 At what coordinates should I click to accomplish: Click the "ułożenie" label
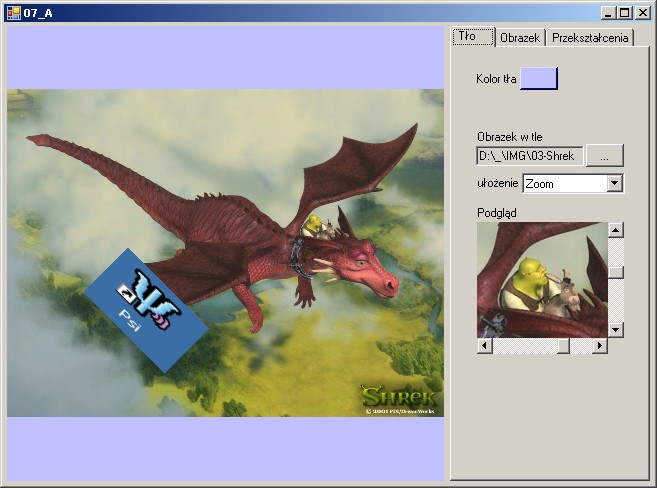pos(498,183)
